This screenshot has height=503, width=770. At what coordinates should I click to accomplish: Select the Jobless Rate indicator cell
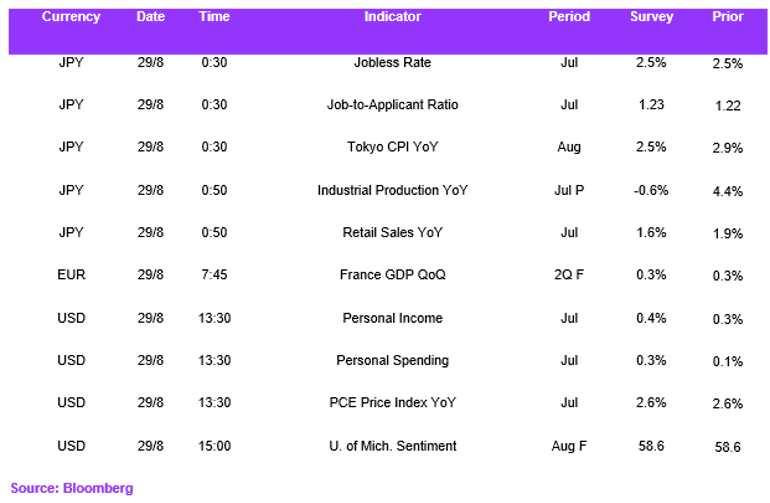[x=392, y=62]
